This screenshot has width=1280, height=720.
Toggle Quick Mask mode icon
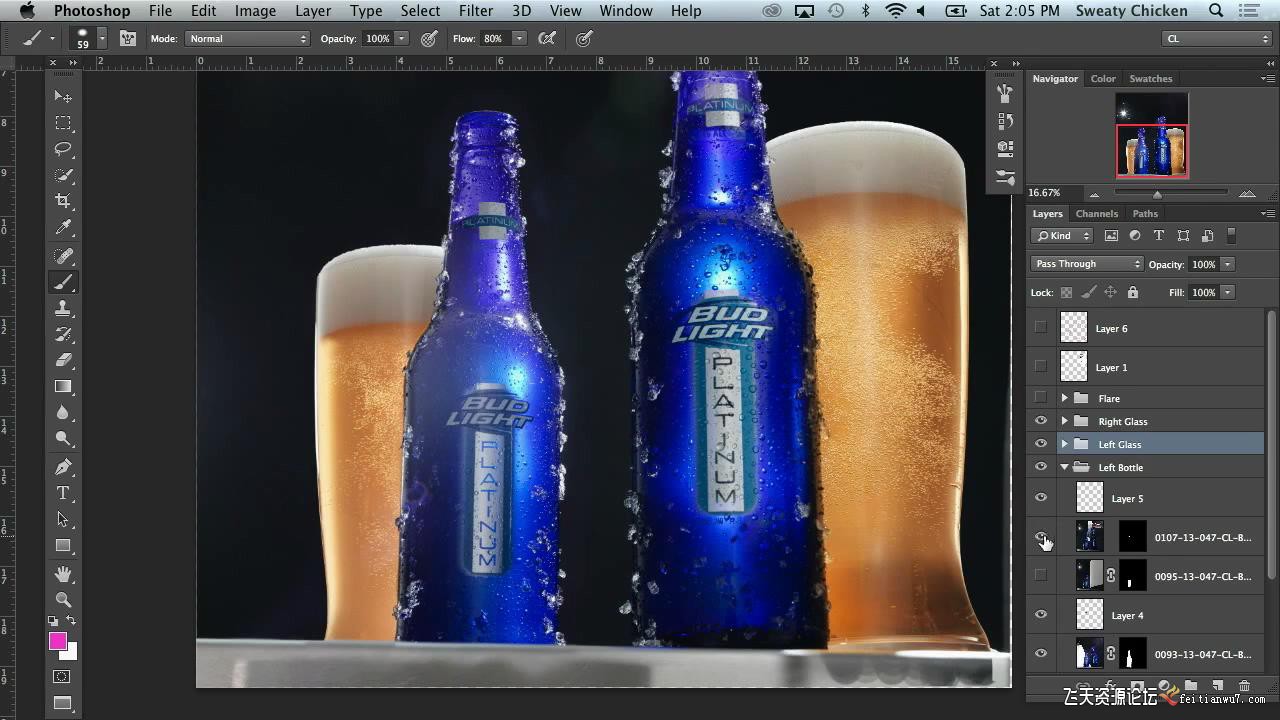coord(63,677)
